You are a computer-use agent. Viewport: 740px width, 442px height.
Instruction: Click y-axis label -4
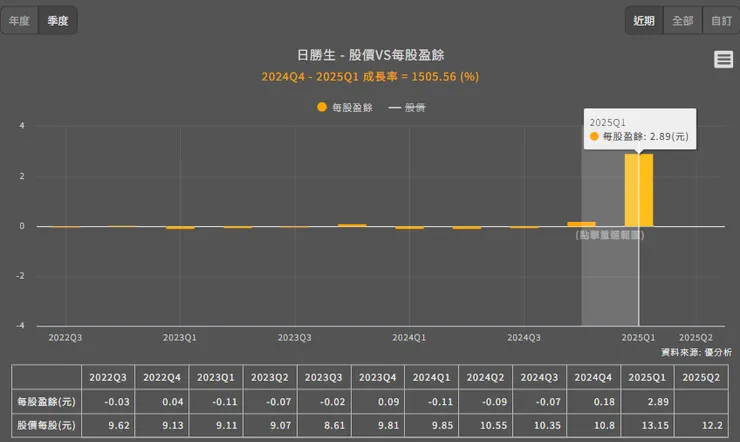pyautogui.click(x=20, y=325)
